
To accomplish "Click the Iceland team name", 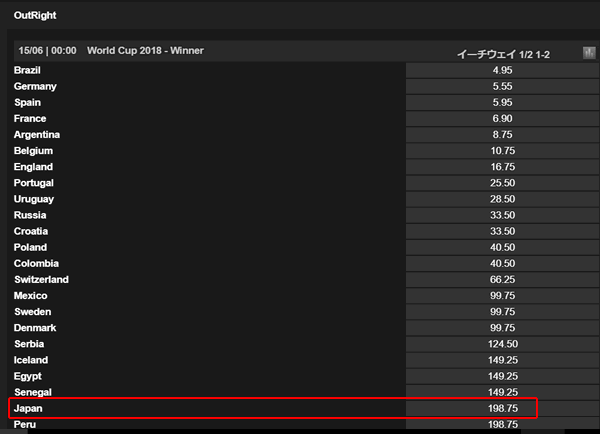I will [31, 360].
